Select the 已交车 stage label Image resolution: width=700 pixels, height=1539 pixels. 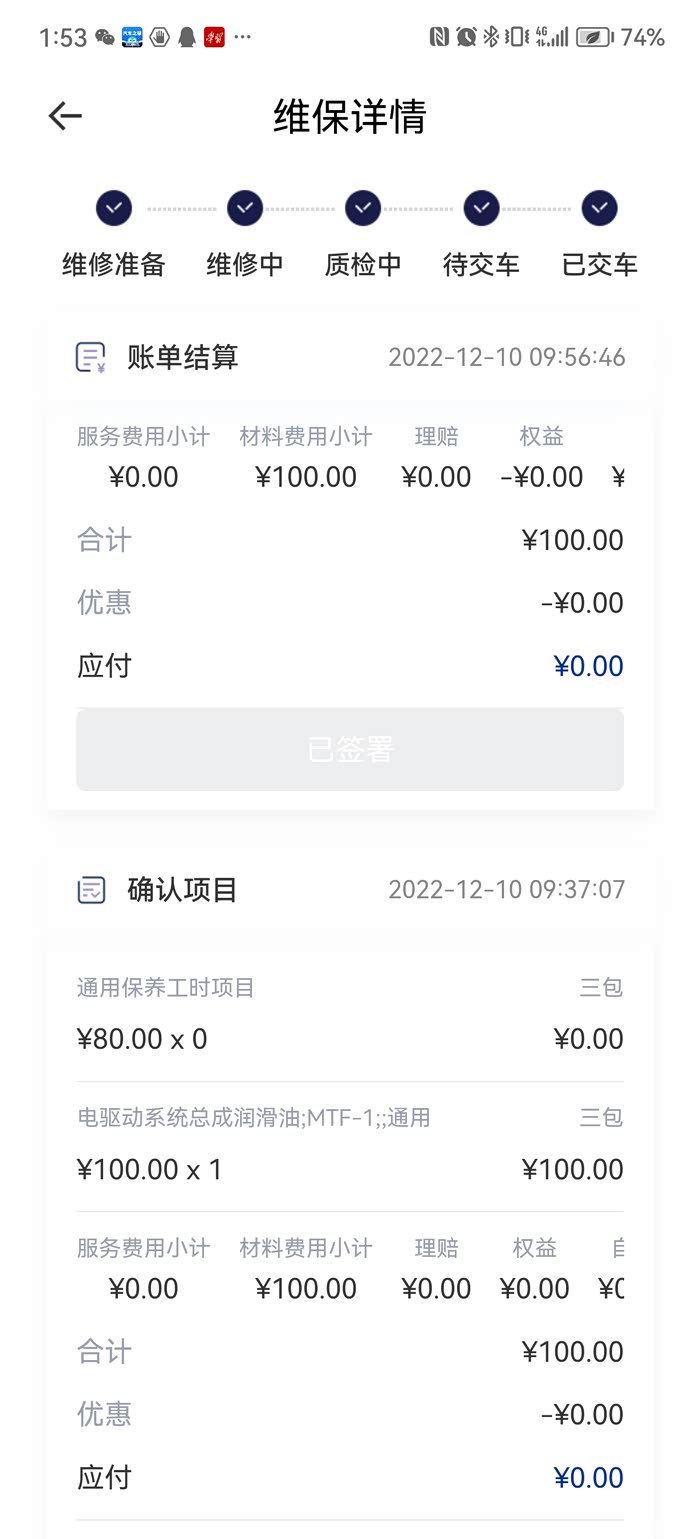pyautogui.click(x=599, y=265)
